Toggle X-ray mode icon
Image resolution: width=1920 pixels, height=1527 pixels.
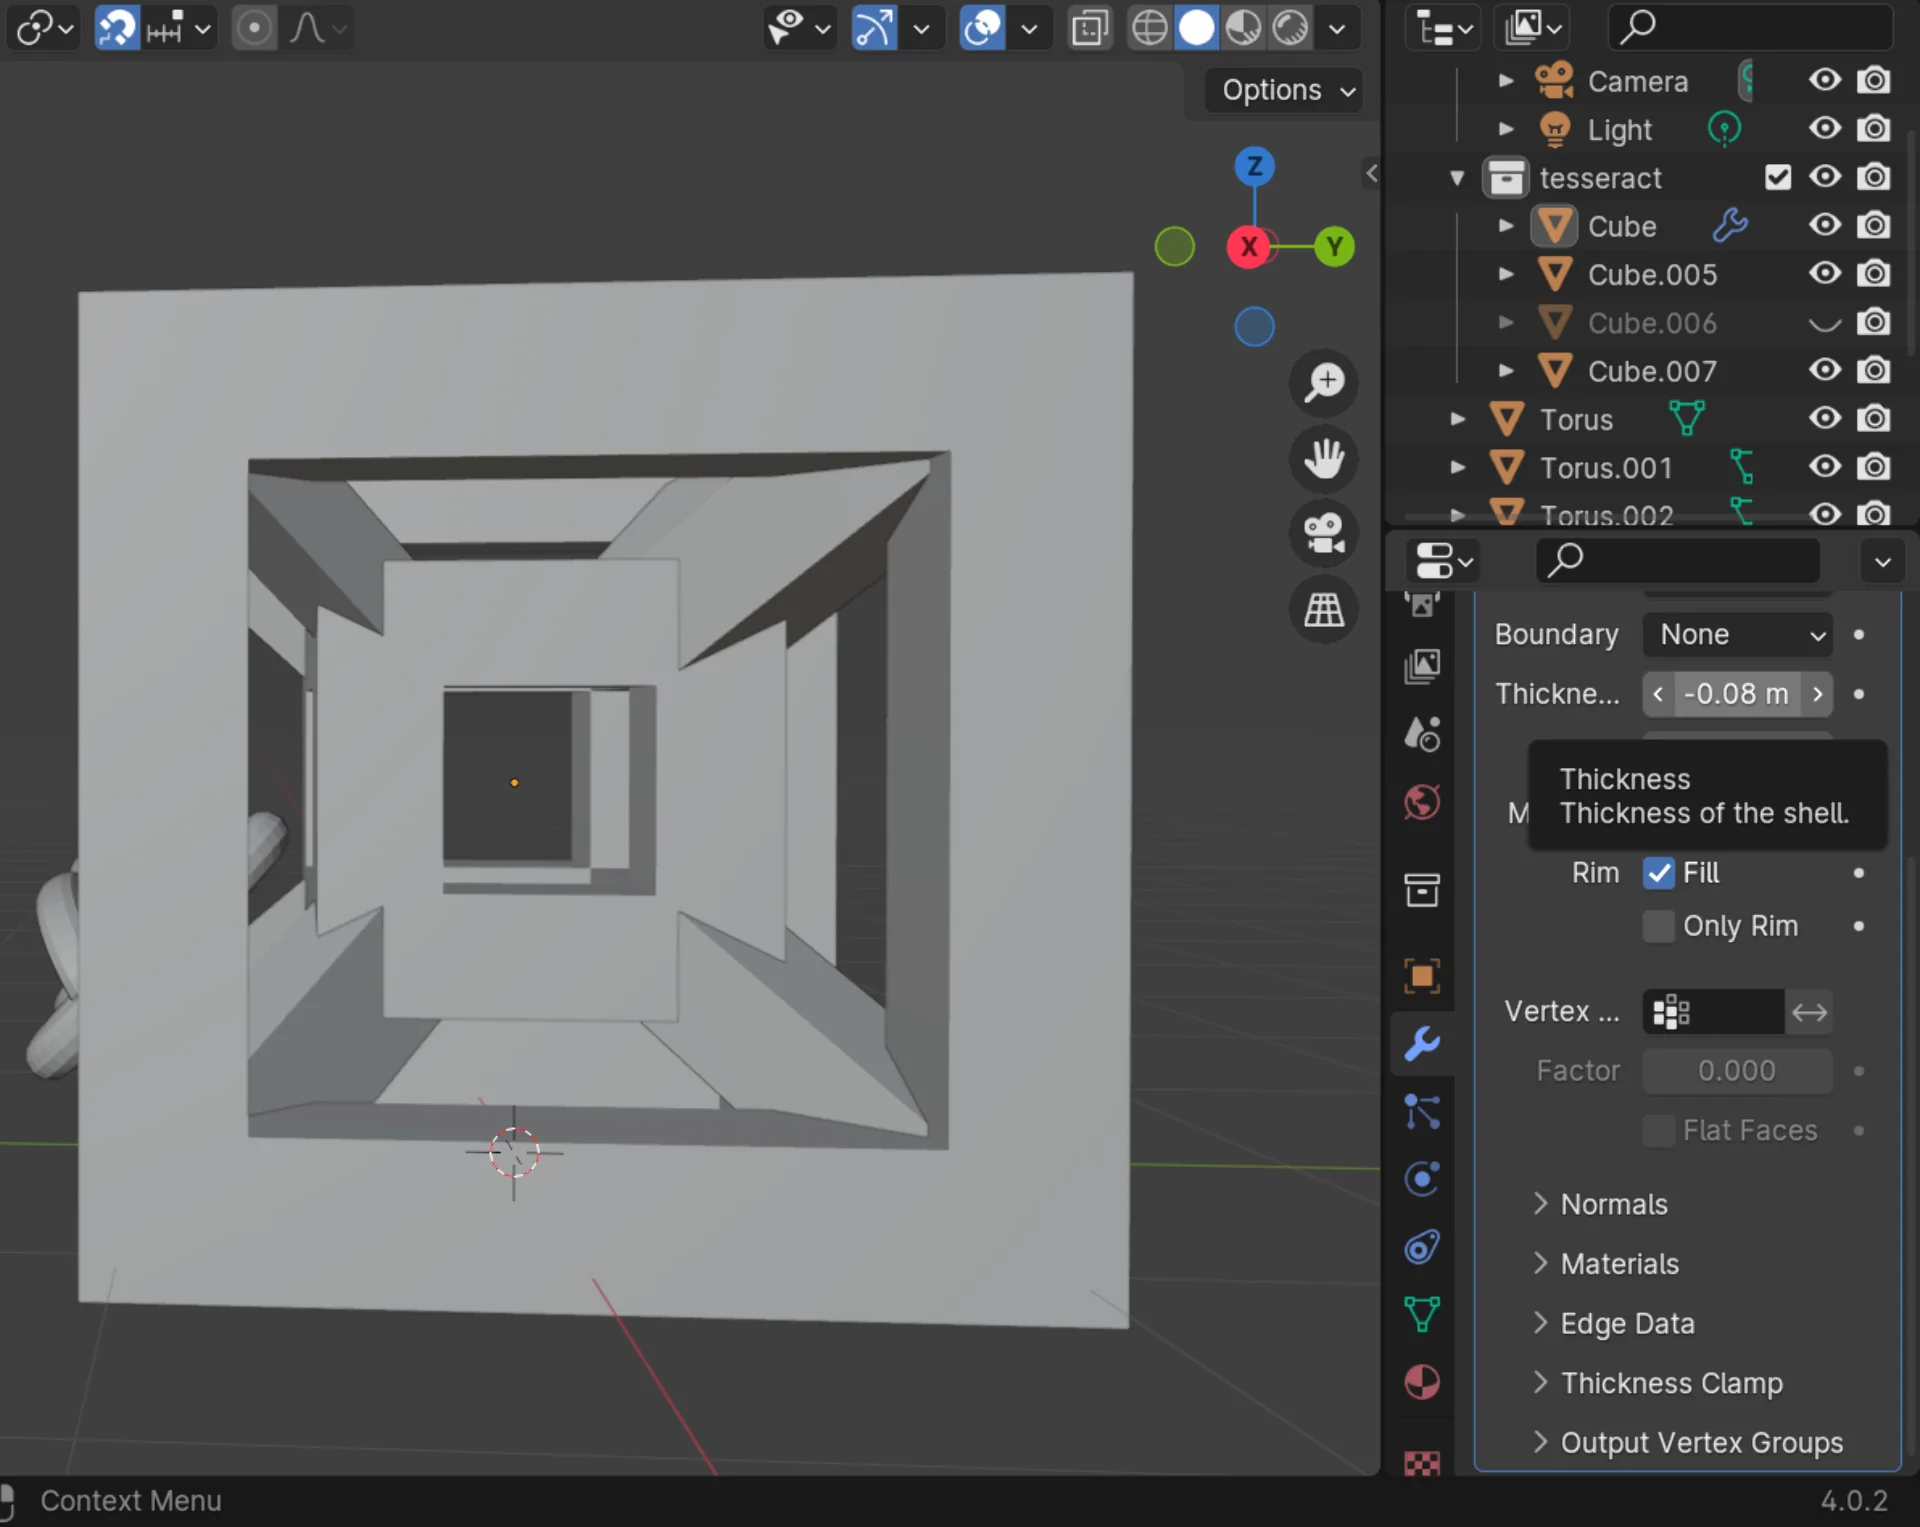tap(1089, 28)
